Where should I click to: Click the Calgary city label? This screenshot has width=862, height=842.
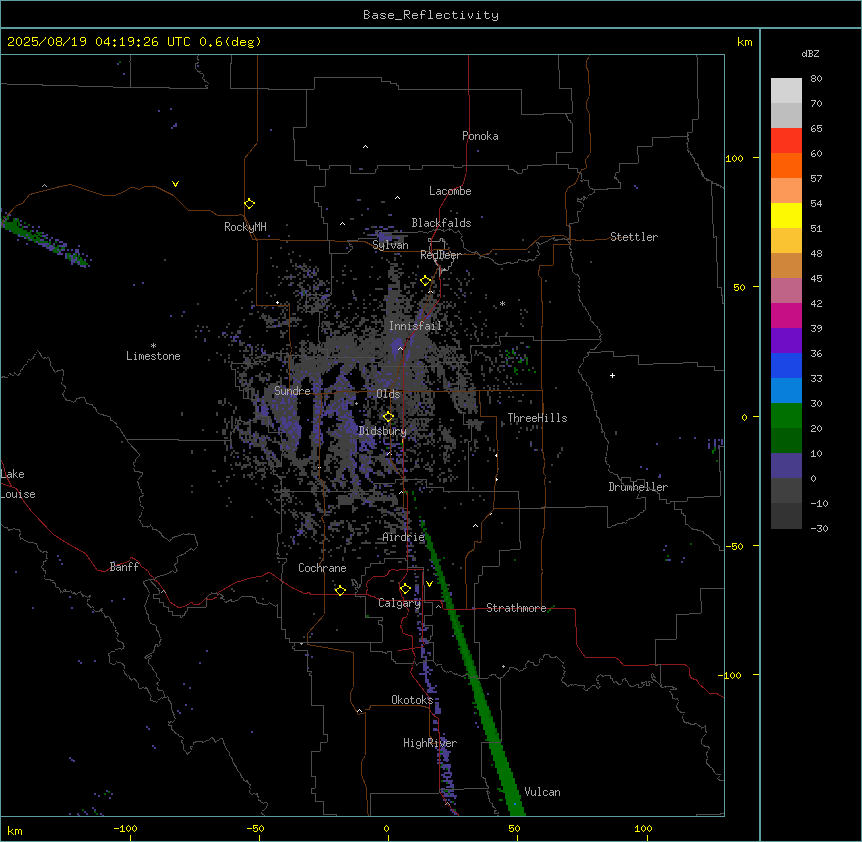tap(399, 603)
